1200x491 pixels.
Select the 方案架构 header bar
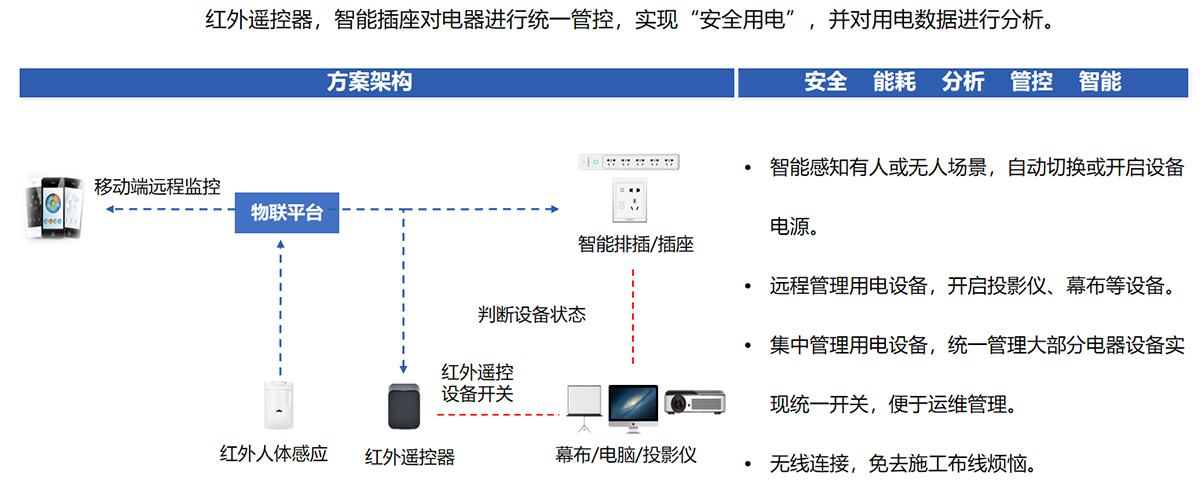click(369, 82)
